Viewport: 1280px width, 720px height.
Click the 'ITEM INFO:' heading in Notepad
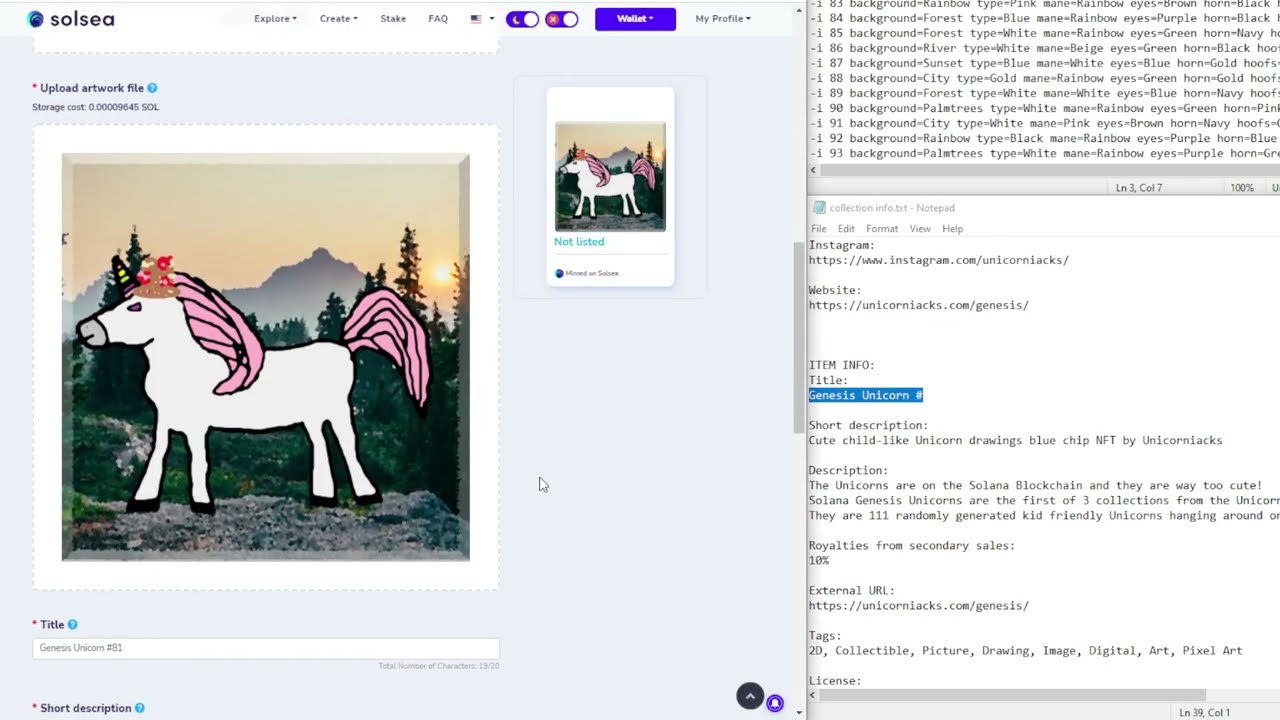(x=842, y=365)
